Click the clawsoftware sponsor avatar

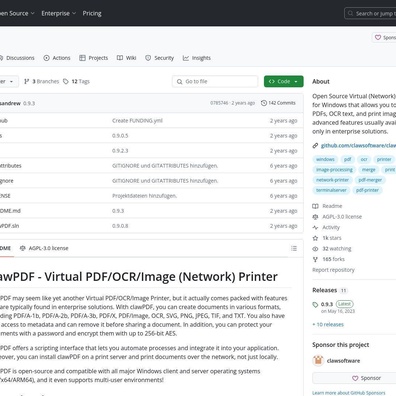pyautogui.click(x=318, y=361)
